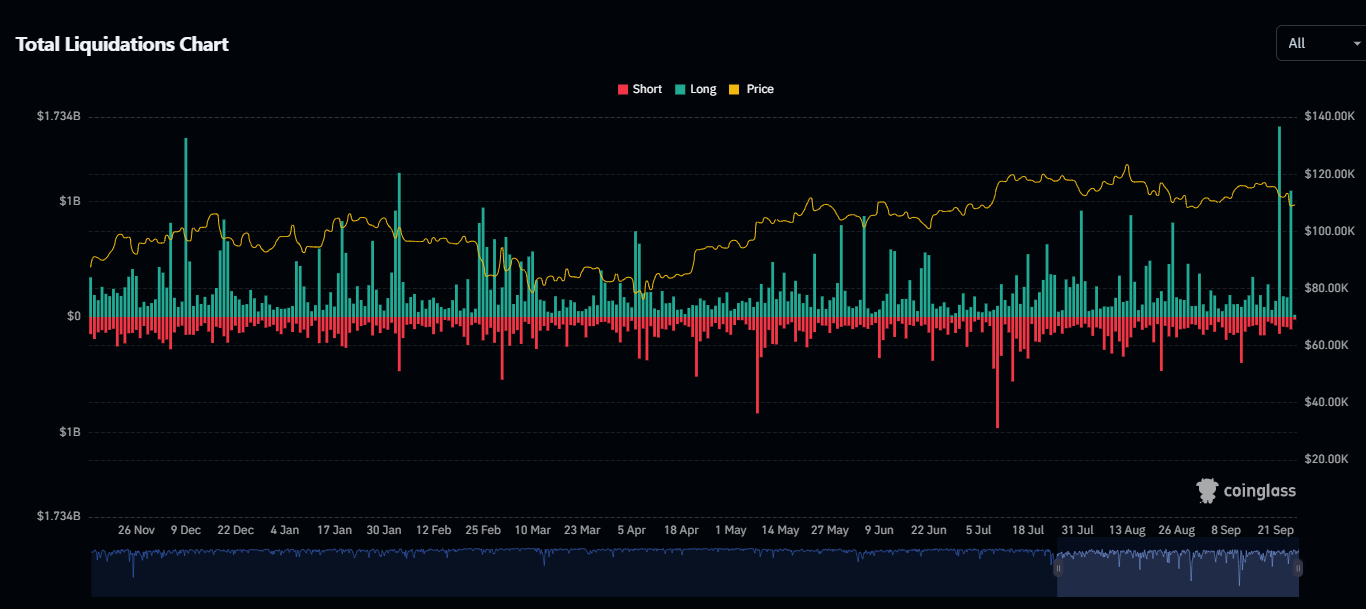This screenshot has width=1366, height=609.
Task: Grab the right handle of range slider
Action: (1298, 568)
